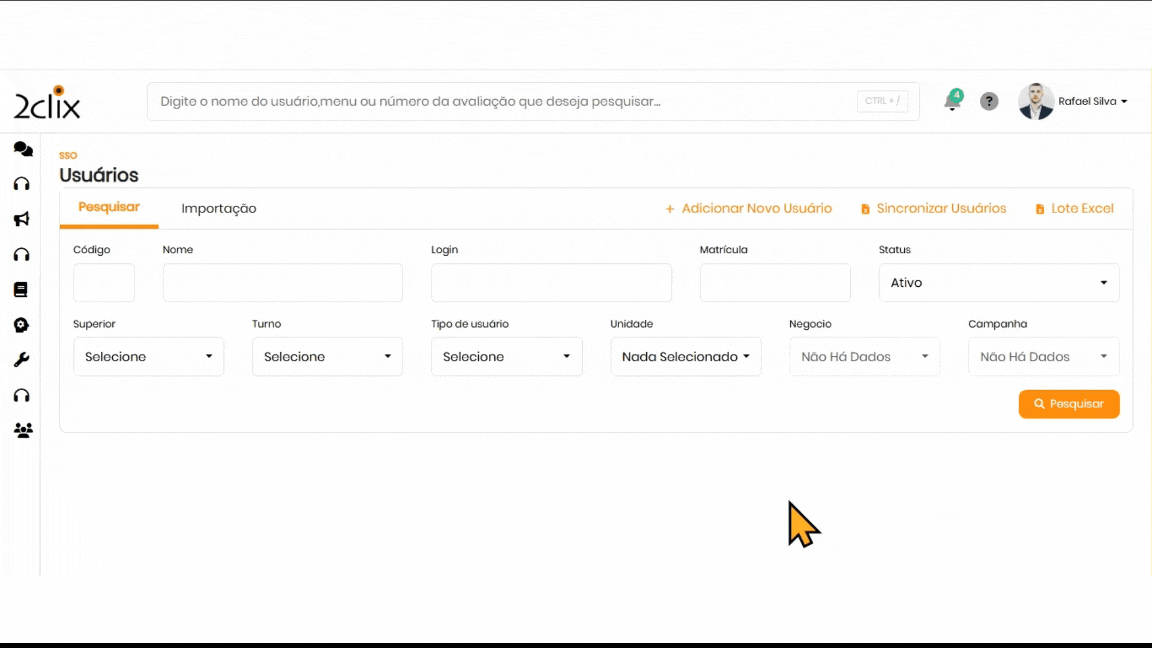Open the Unidade Nada Selecionado dropdown
This screenshot has height=648, width=1152.
pyautogui.click(x=685, y=357)
